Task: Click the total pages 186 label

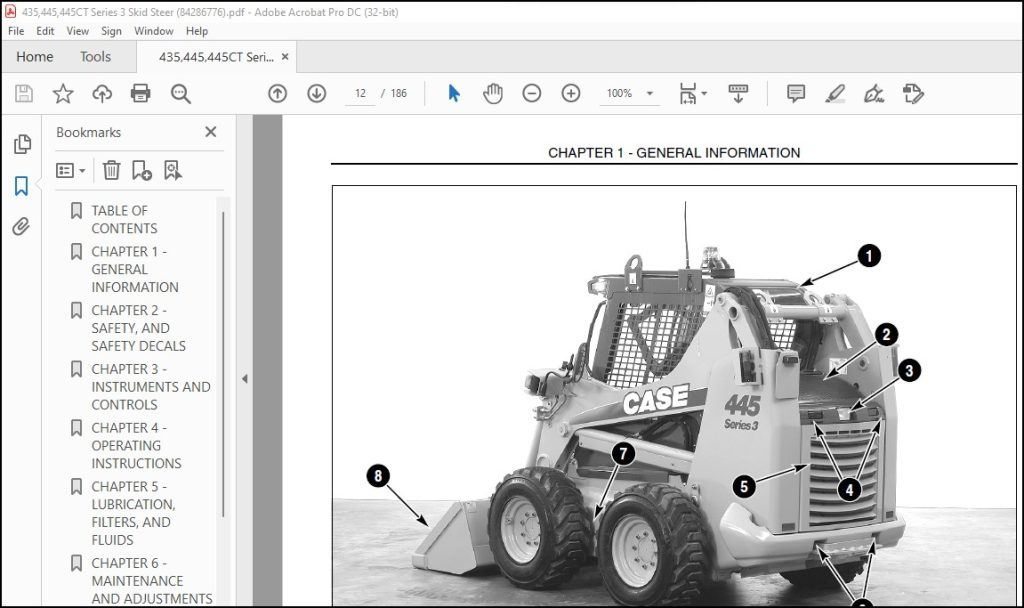Action: coord(398,93)
